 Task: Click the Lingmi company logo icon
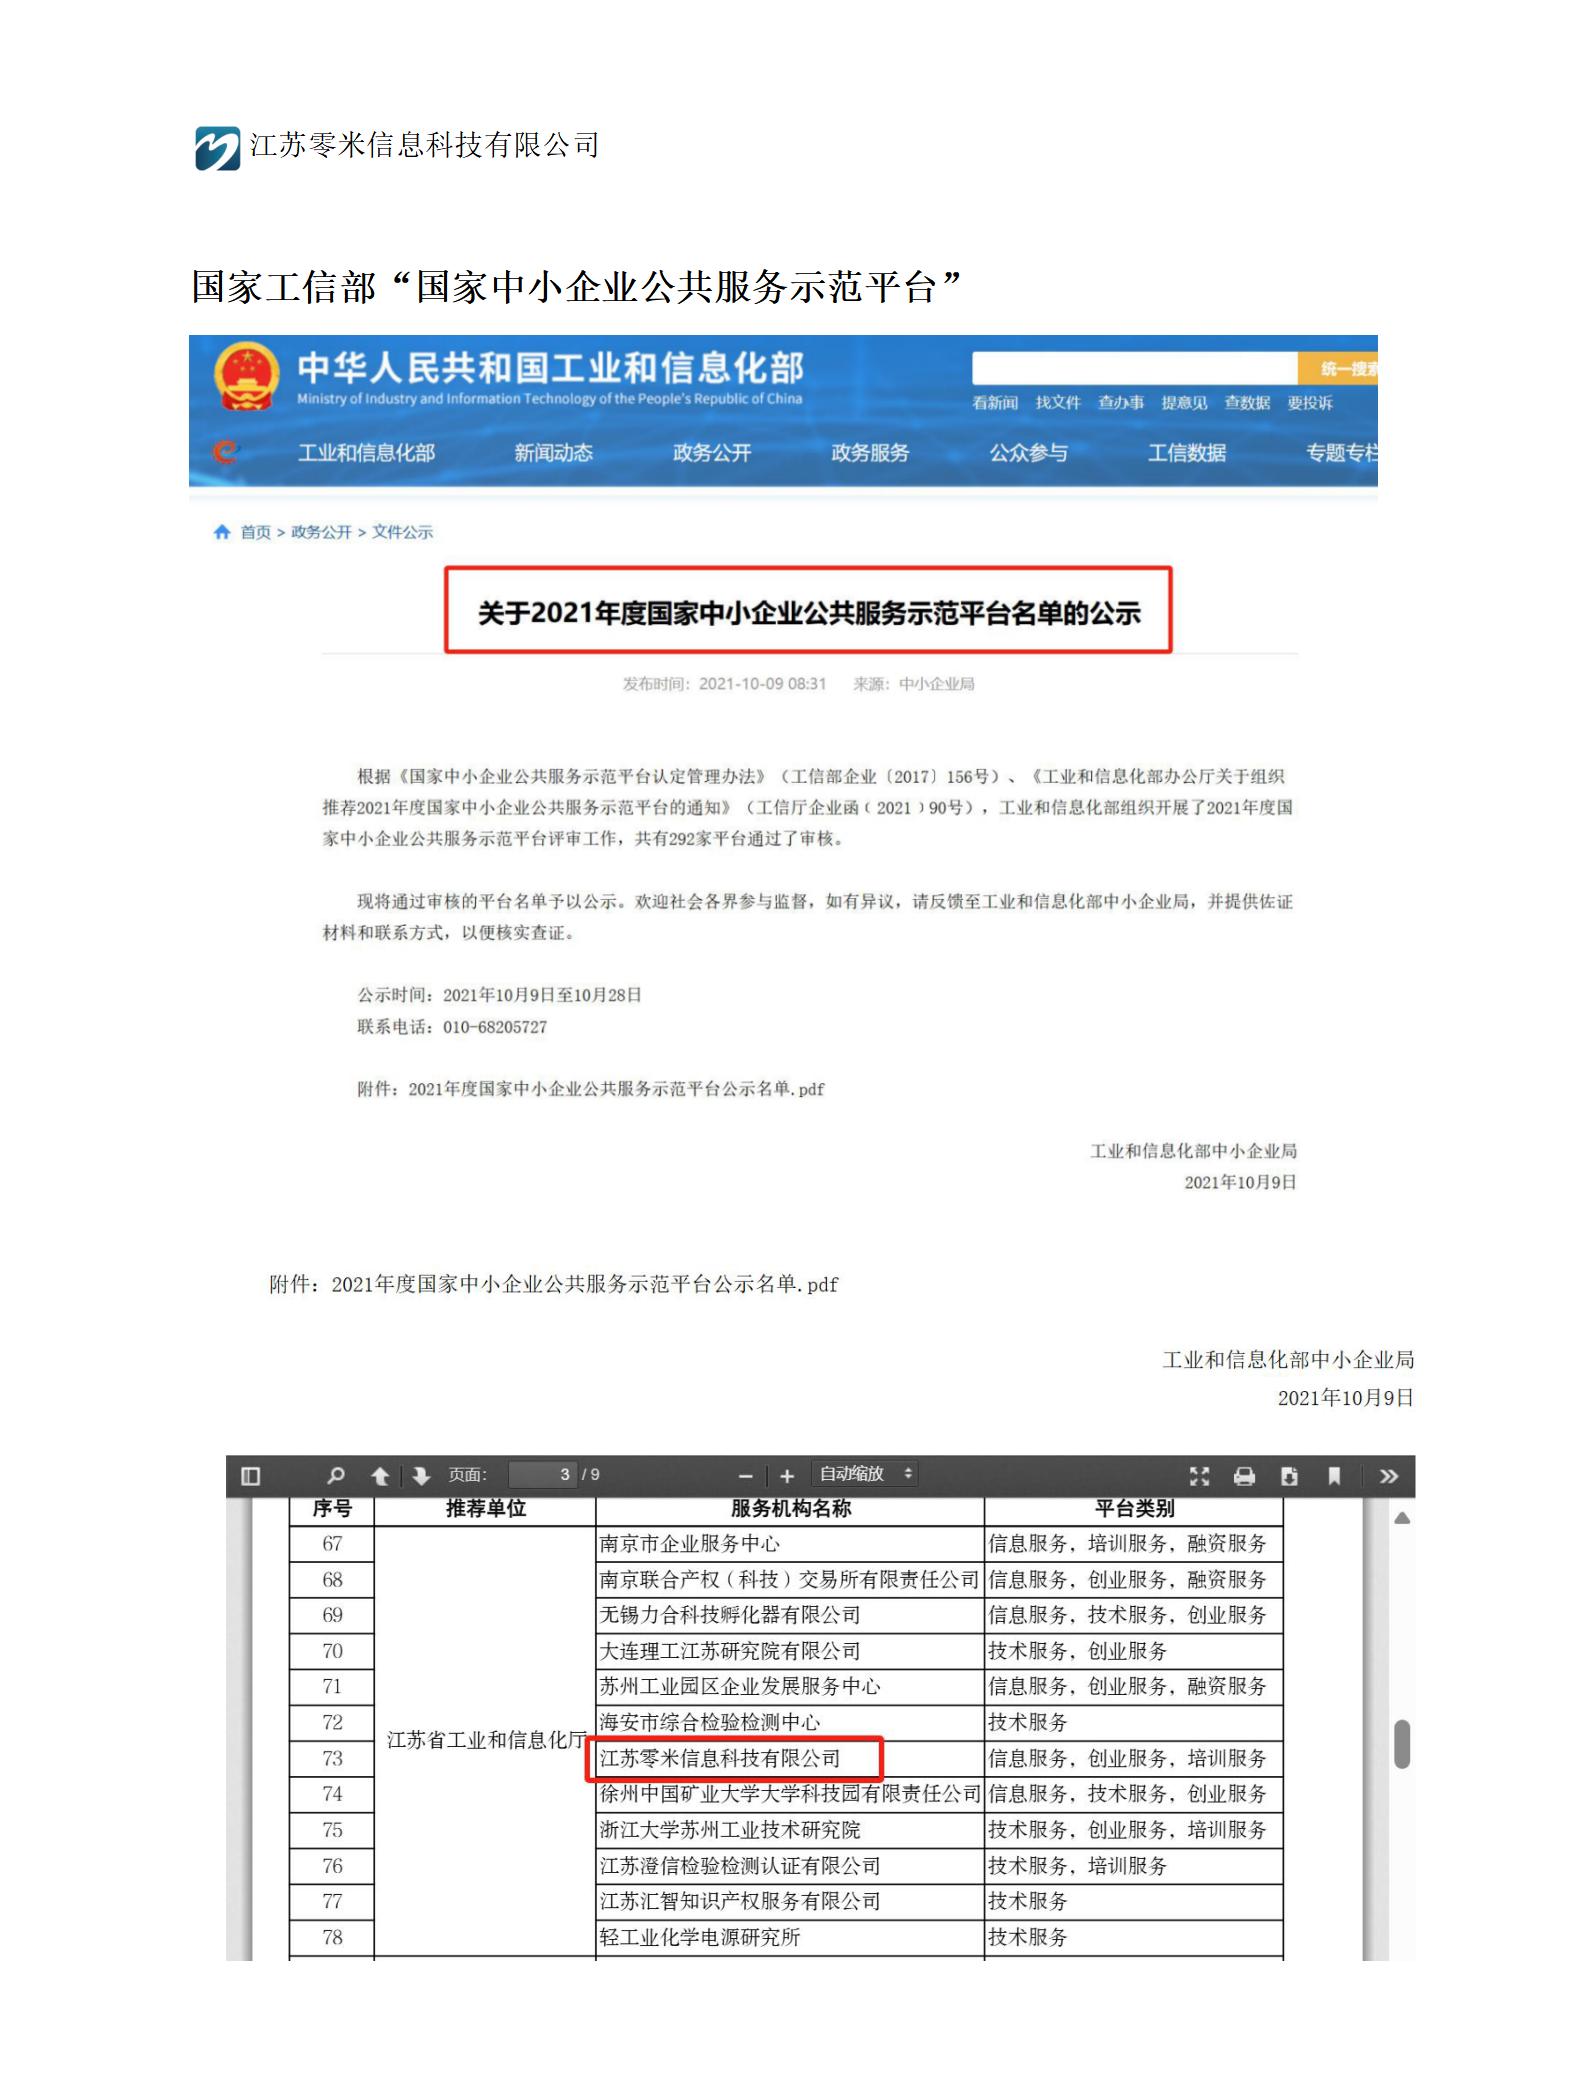coord(218,148)
